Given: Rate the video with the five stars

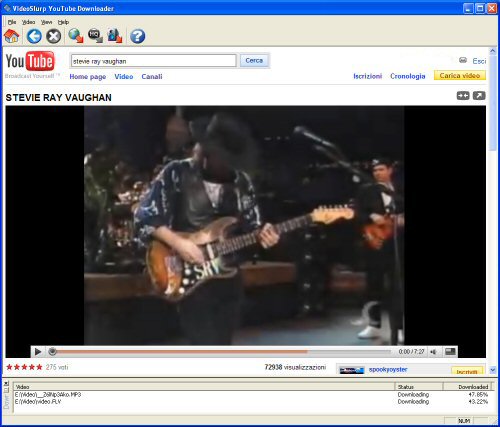Looking at the screenshot, I should tap(24, 367).
